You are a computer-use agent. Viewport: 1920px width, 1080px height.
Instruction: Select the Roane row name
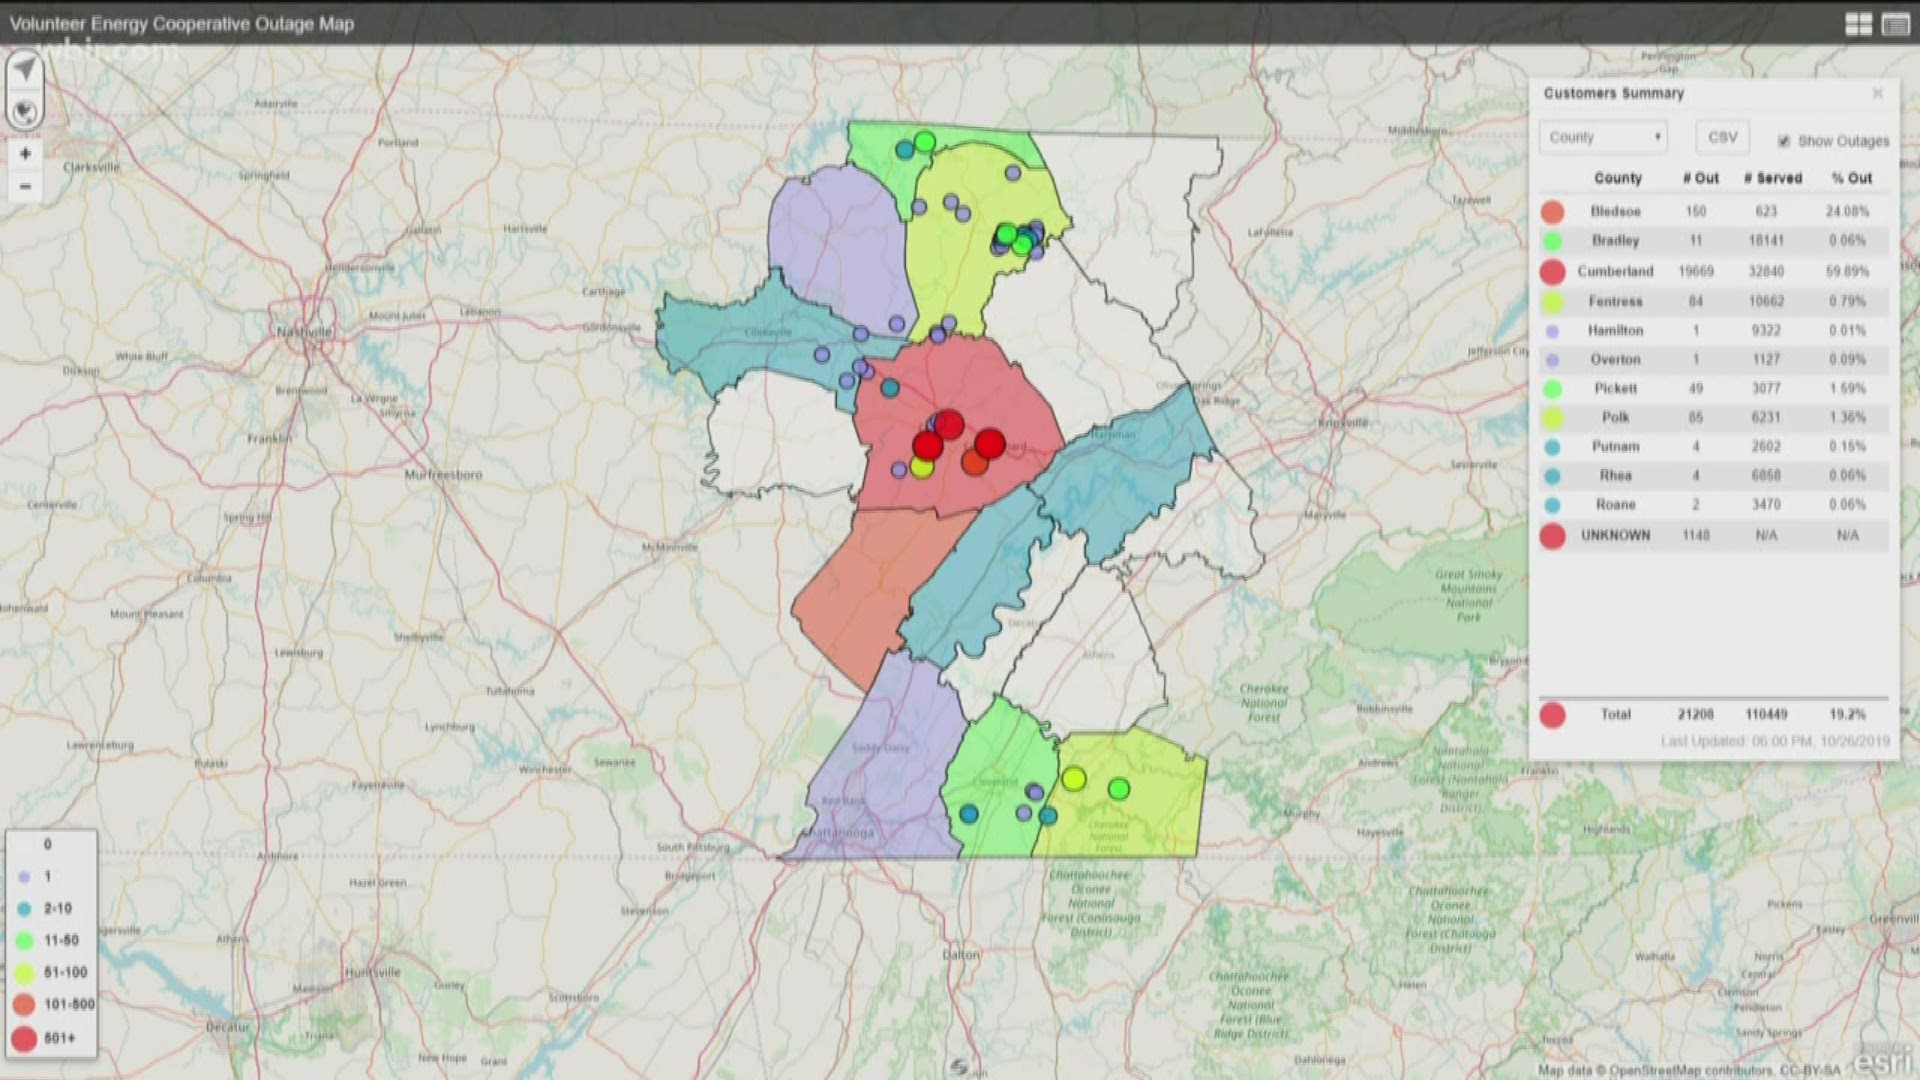point(1615,504)
